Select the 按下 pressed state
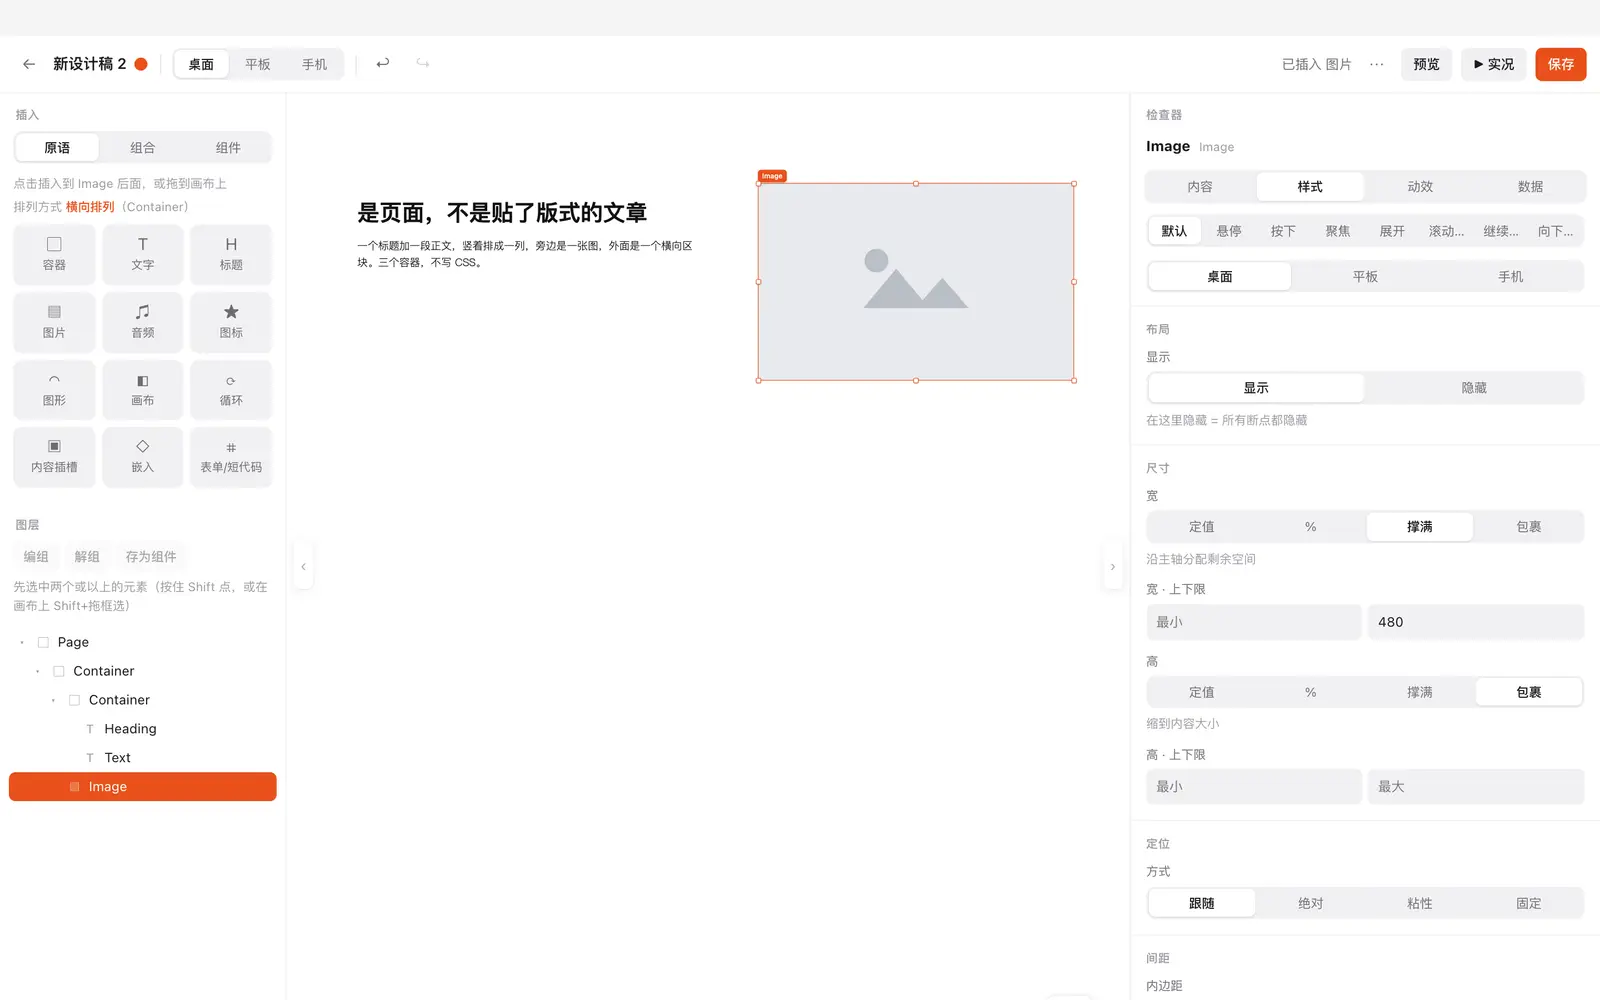Image resolution: width=1600 pixels, height=1000 pixels. pos(1283,231)
